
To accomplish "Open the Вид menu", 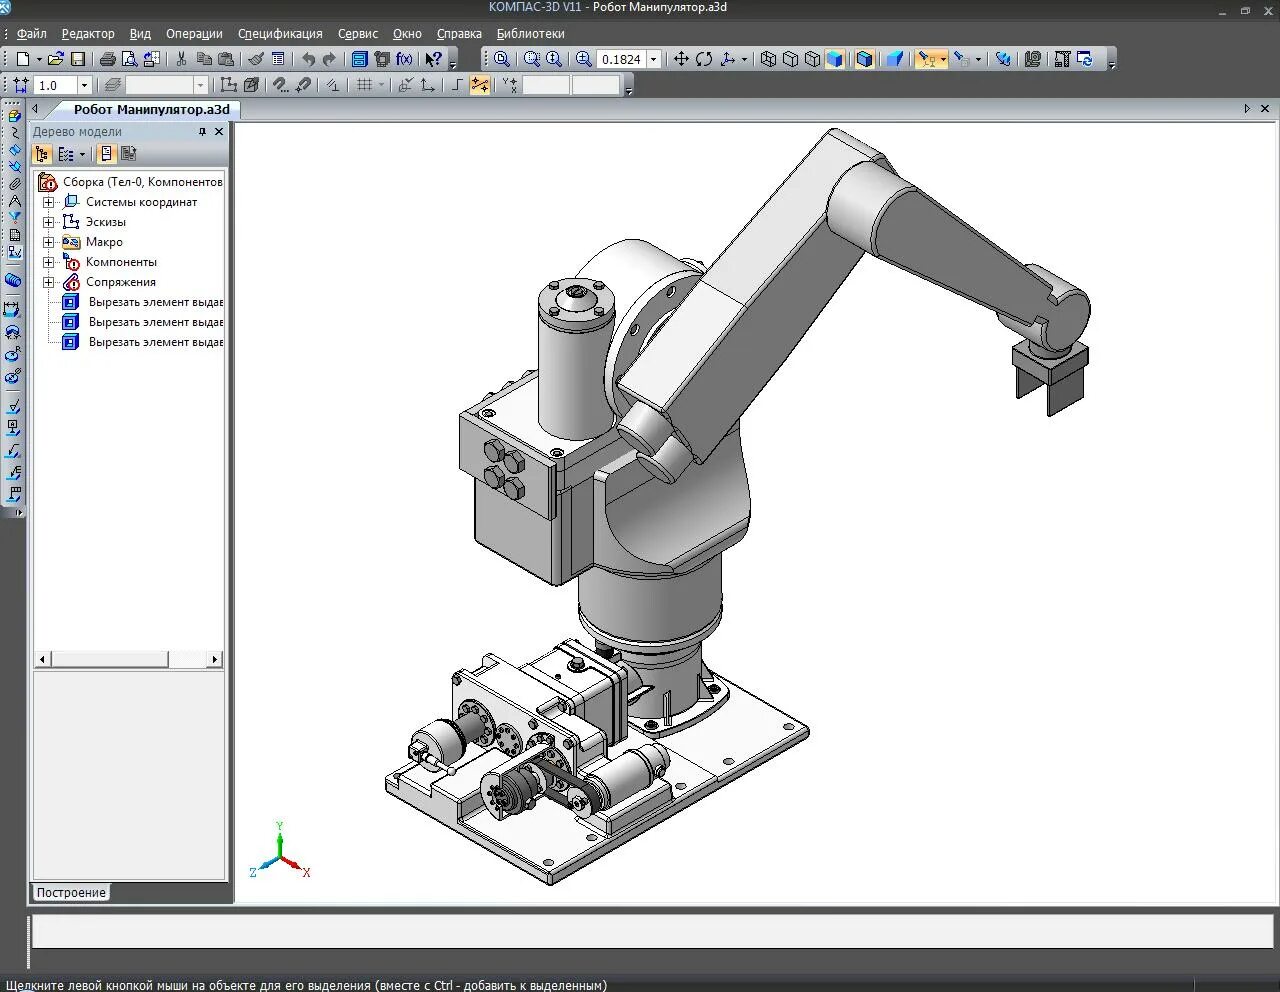I will coord(140,33).
